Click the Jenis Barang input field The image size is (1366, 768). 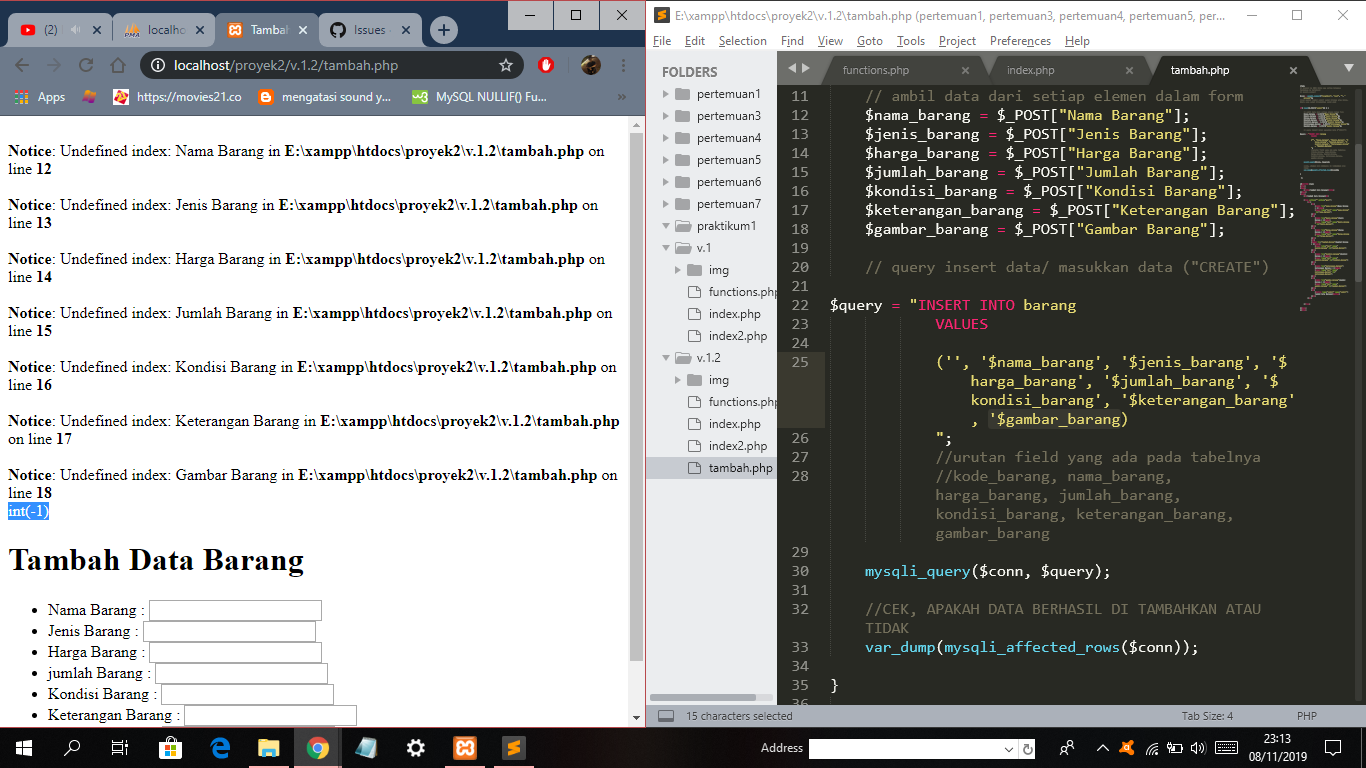point(229,630)
